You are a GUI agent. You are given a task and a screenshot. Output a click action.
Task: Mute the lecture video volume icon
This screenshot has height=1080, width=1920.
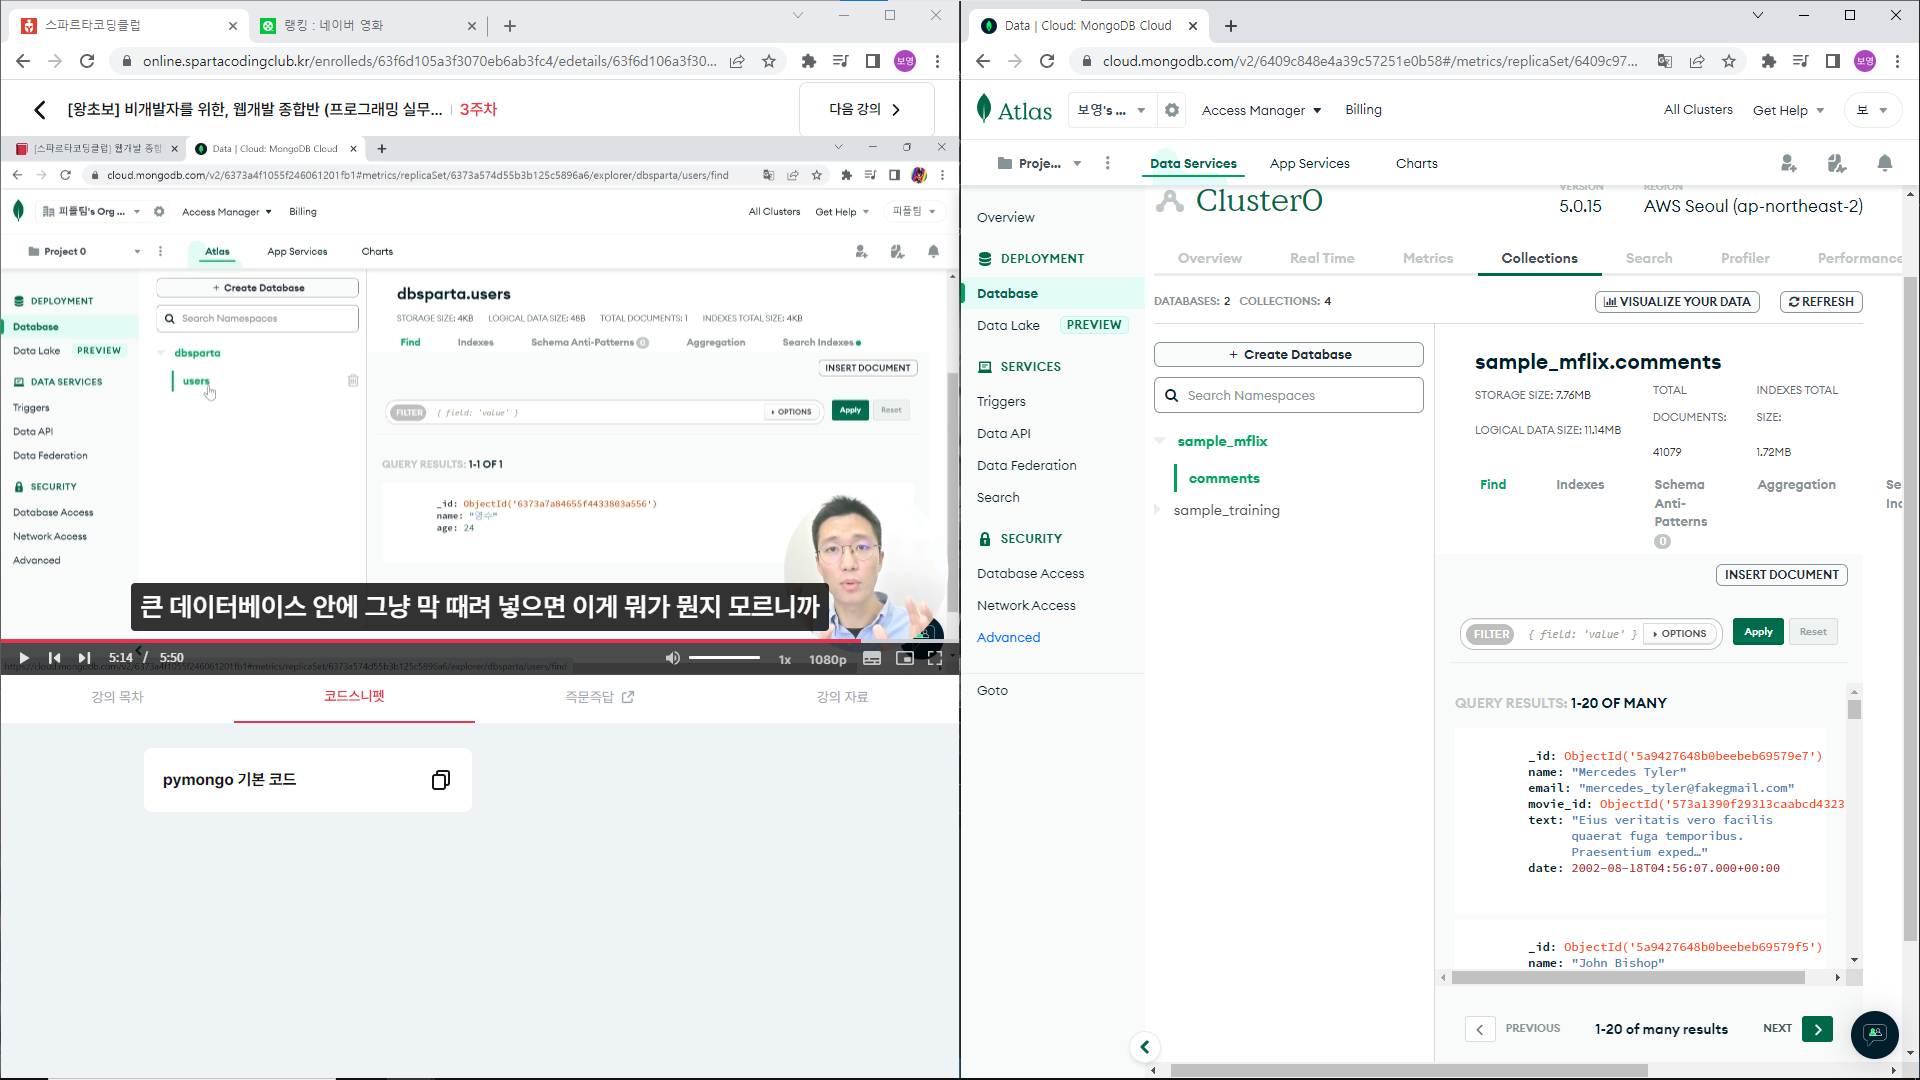point(673,658)
